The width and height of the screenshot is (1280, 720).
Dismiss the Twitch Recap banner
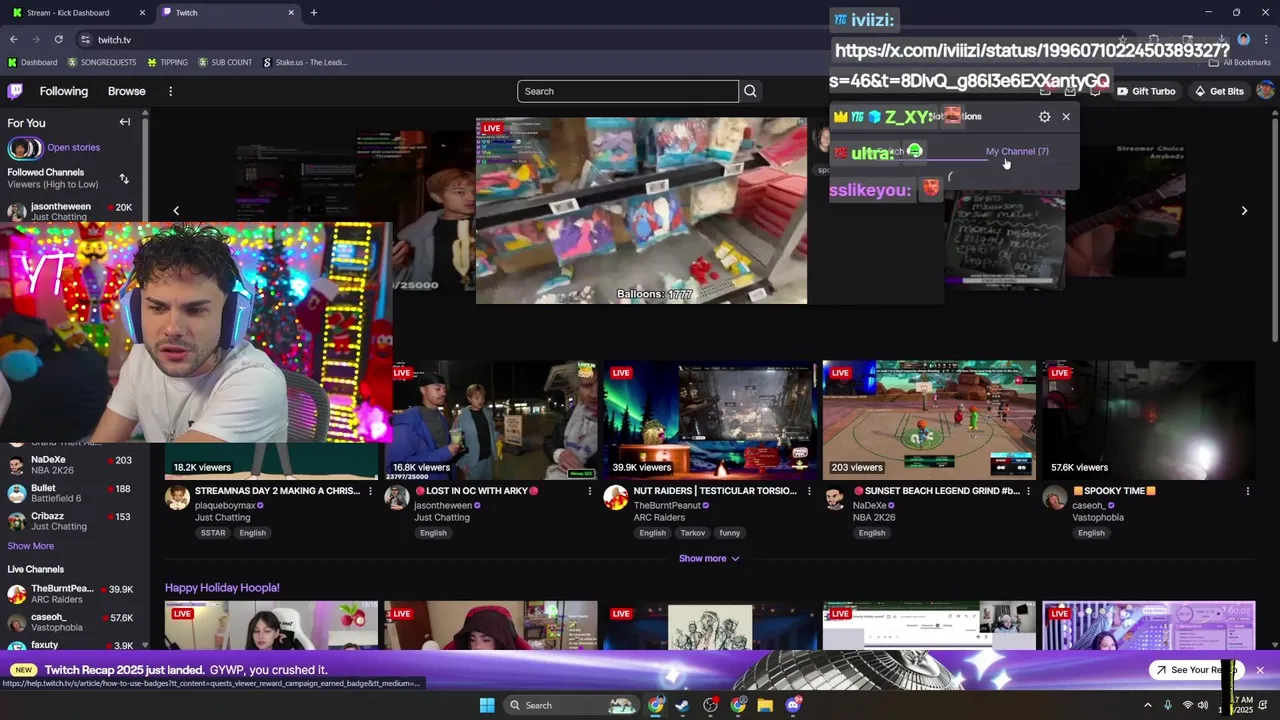click(1260, 670)
